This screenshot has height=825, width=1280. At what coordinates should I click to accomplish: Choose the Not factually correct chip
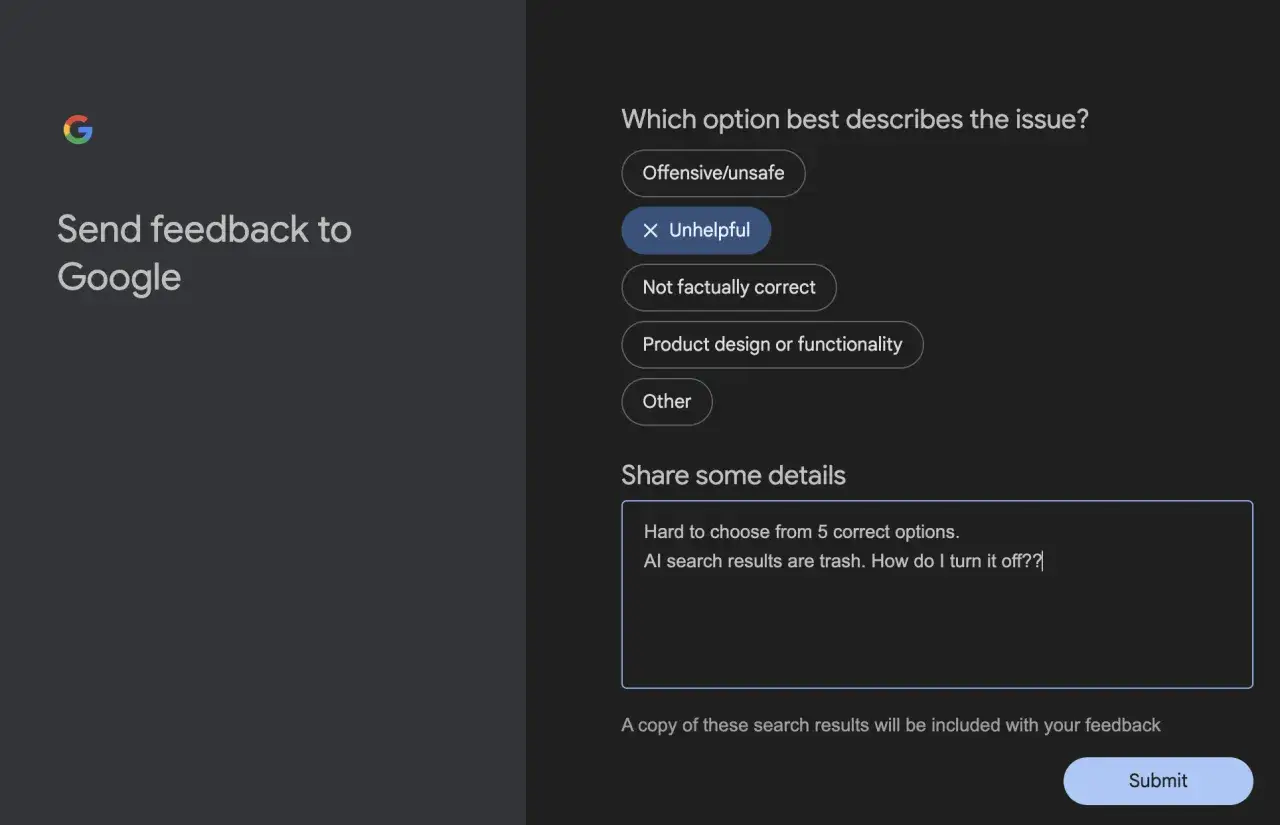[x=728, y=288]
